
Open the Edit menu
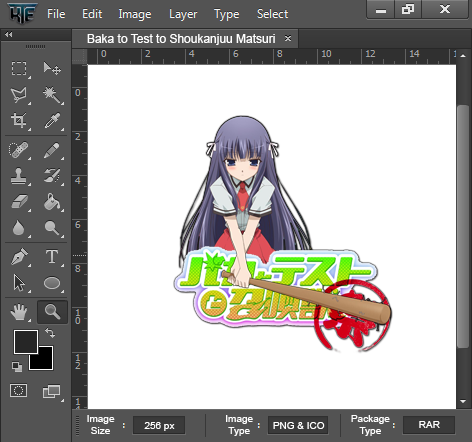coord(92,14)
